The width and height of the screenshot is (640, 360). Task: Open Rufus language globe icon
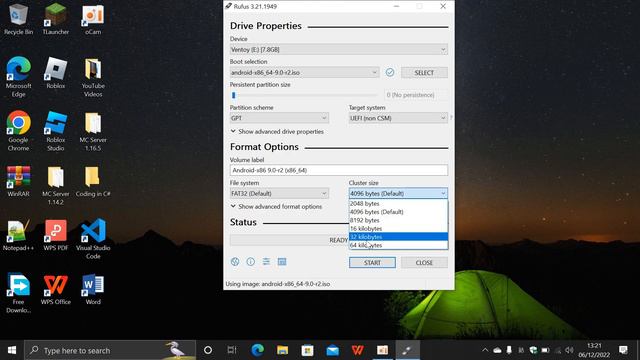pyautogui.click(x=235, y=262)
